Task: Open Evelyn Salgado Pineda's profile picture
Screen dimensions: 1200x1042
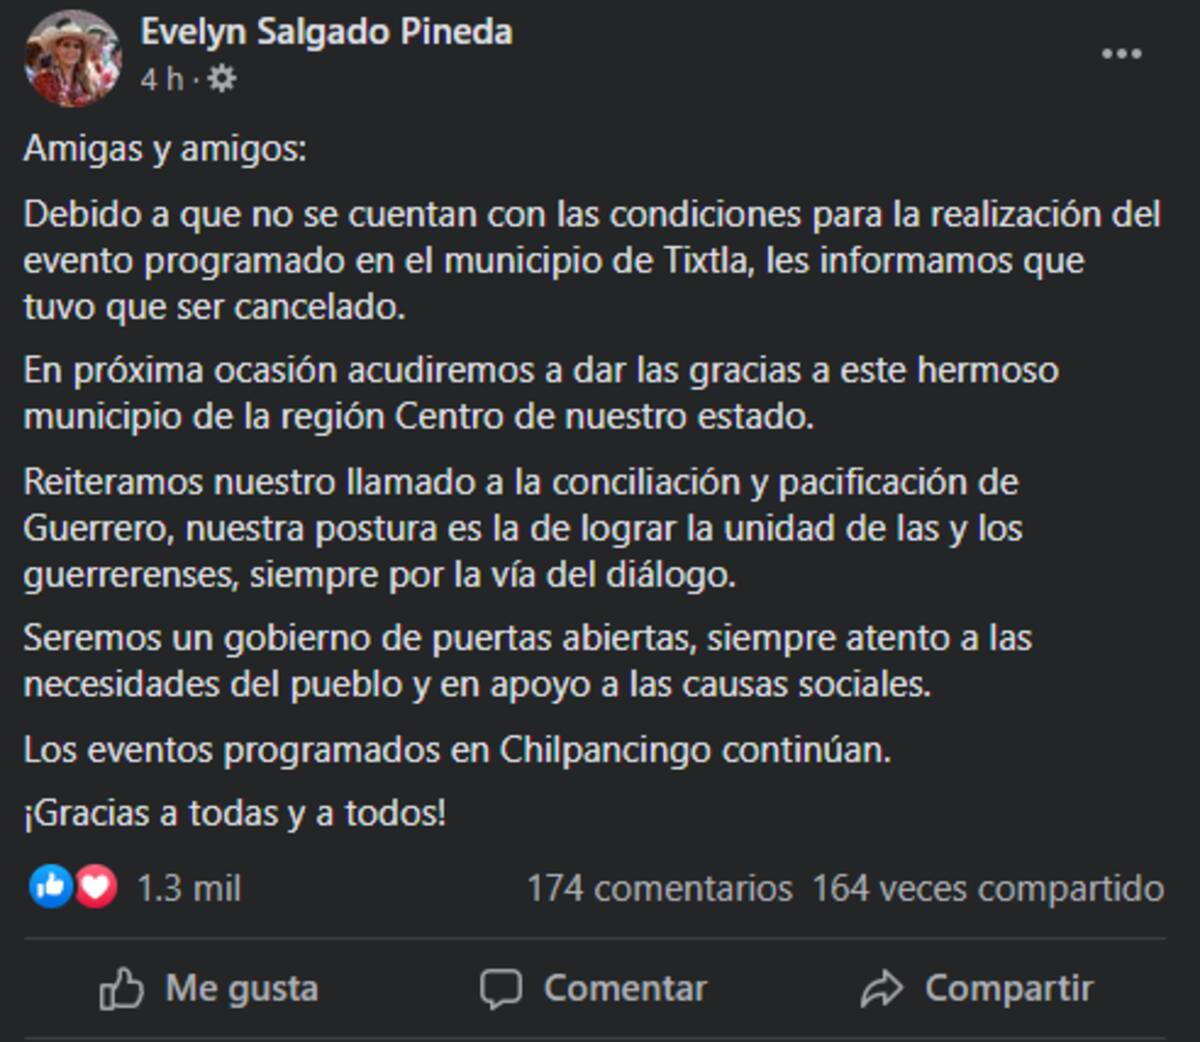Action: click(x=72, y=57)
